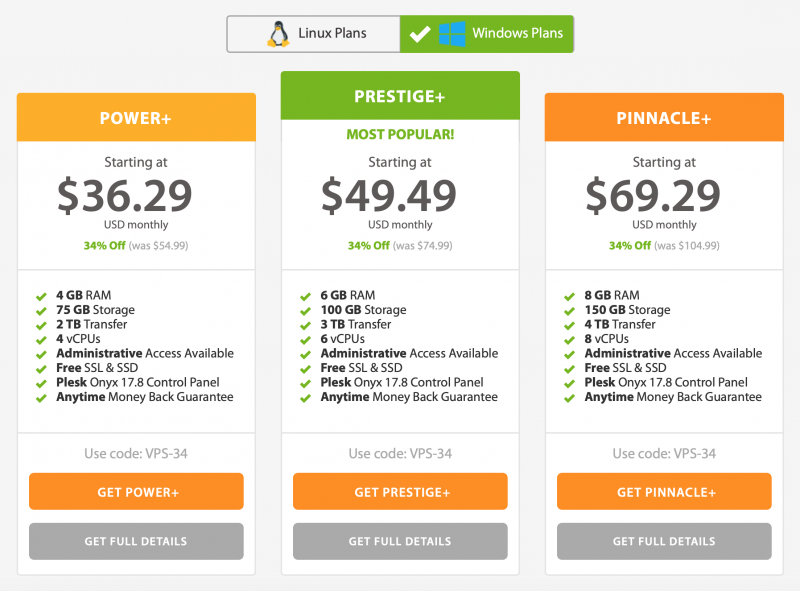Click the green PRESTIGE+ plan header
800x591 pixels.
click(400, 96)
